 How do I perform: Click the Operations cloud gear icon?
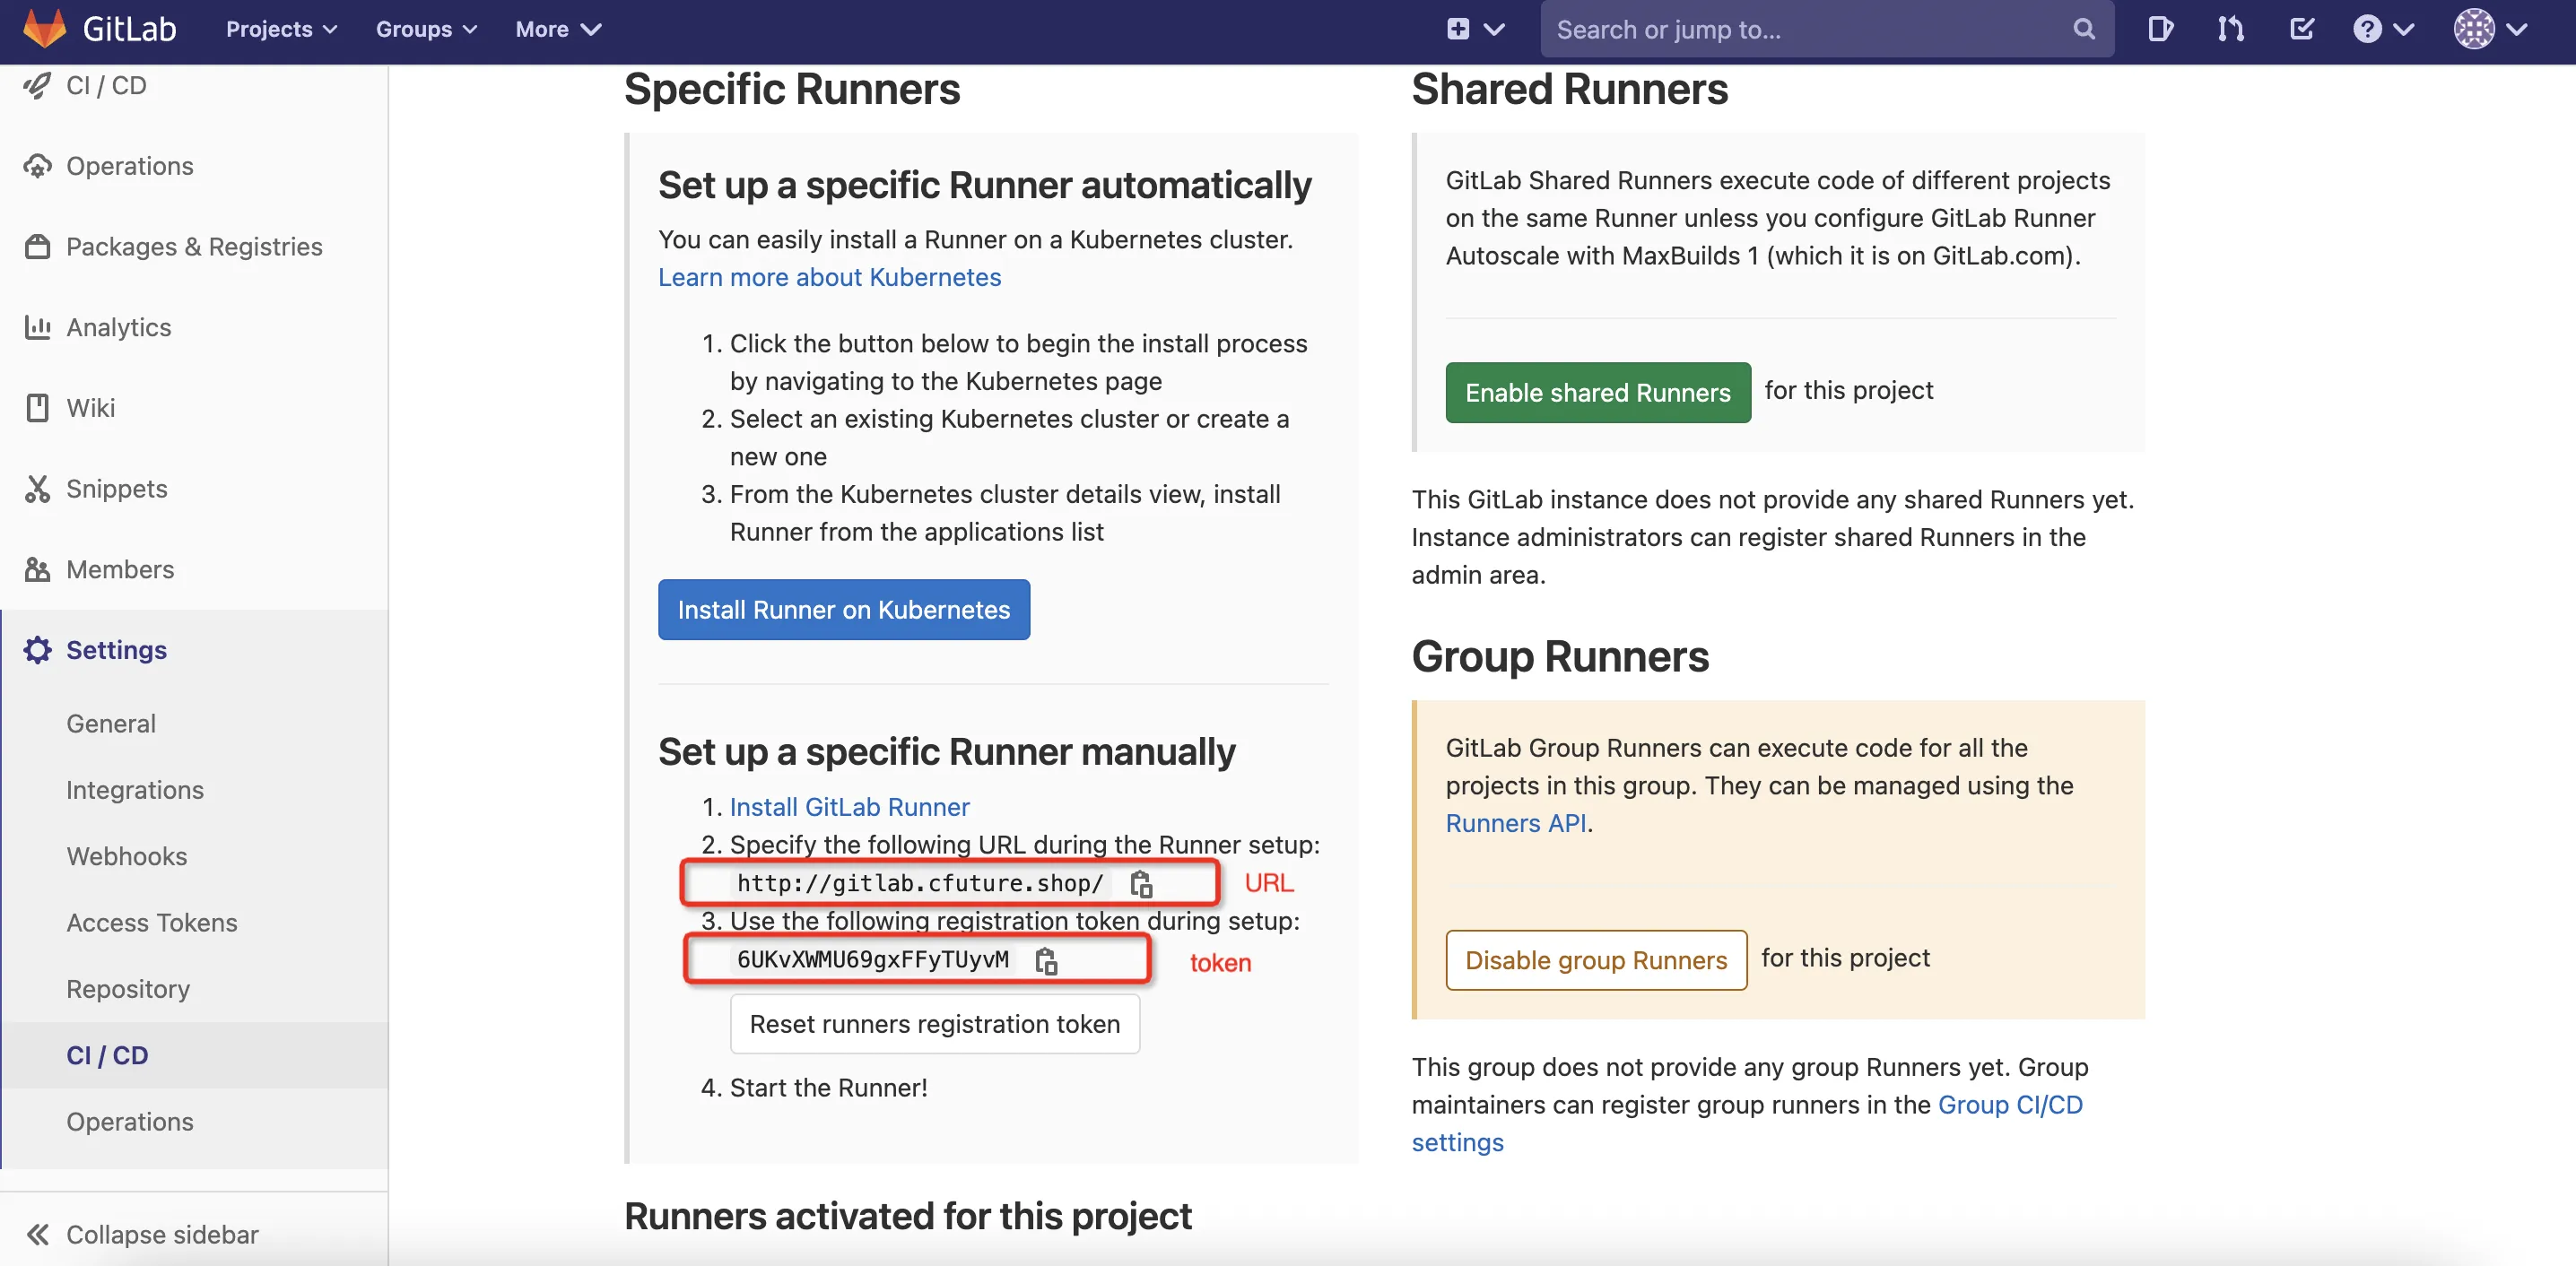point(37,166)
